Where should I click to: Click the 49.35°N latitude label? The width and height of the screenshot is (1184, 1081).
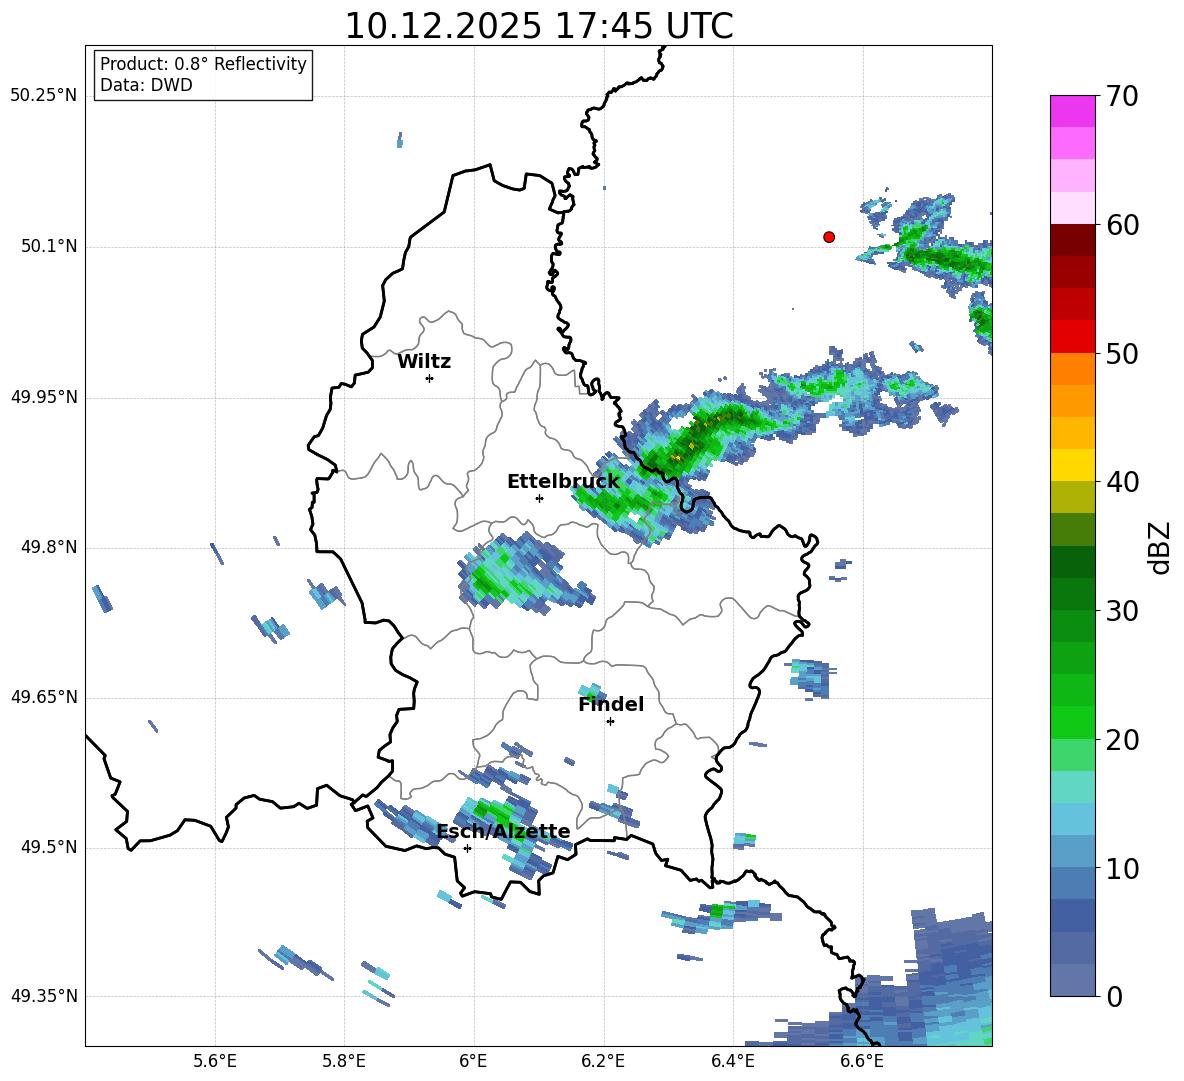[x=44, y=996]
